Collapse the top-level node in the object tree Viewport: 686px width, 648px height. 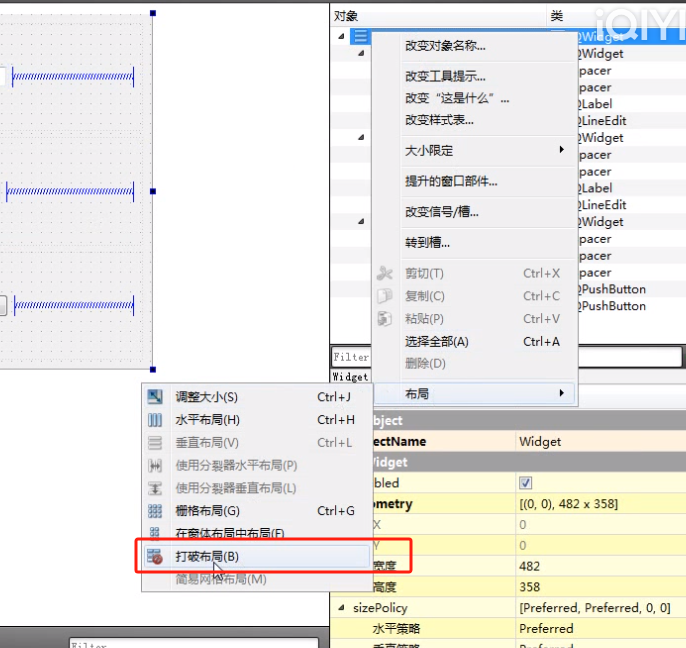(x=342, y=37)
